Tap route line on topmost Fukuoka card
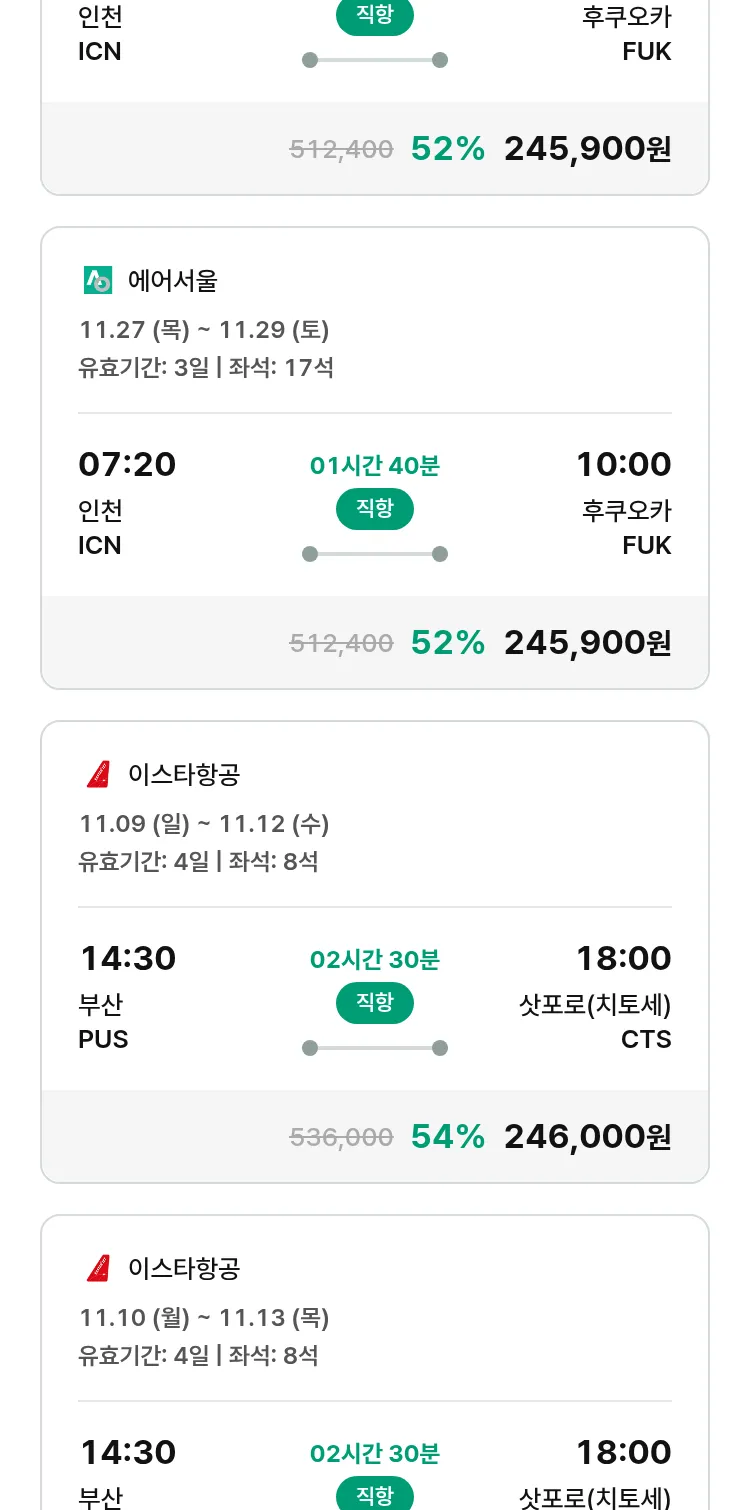The image size is (750, 1510). coord(375,60)
